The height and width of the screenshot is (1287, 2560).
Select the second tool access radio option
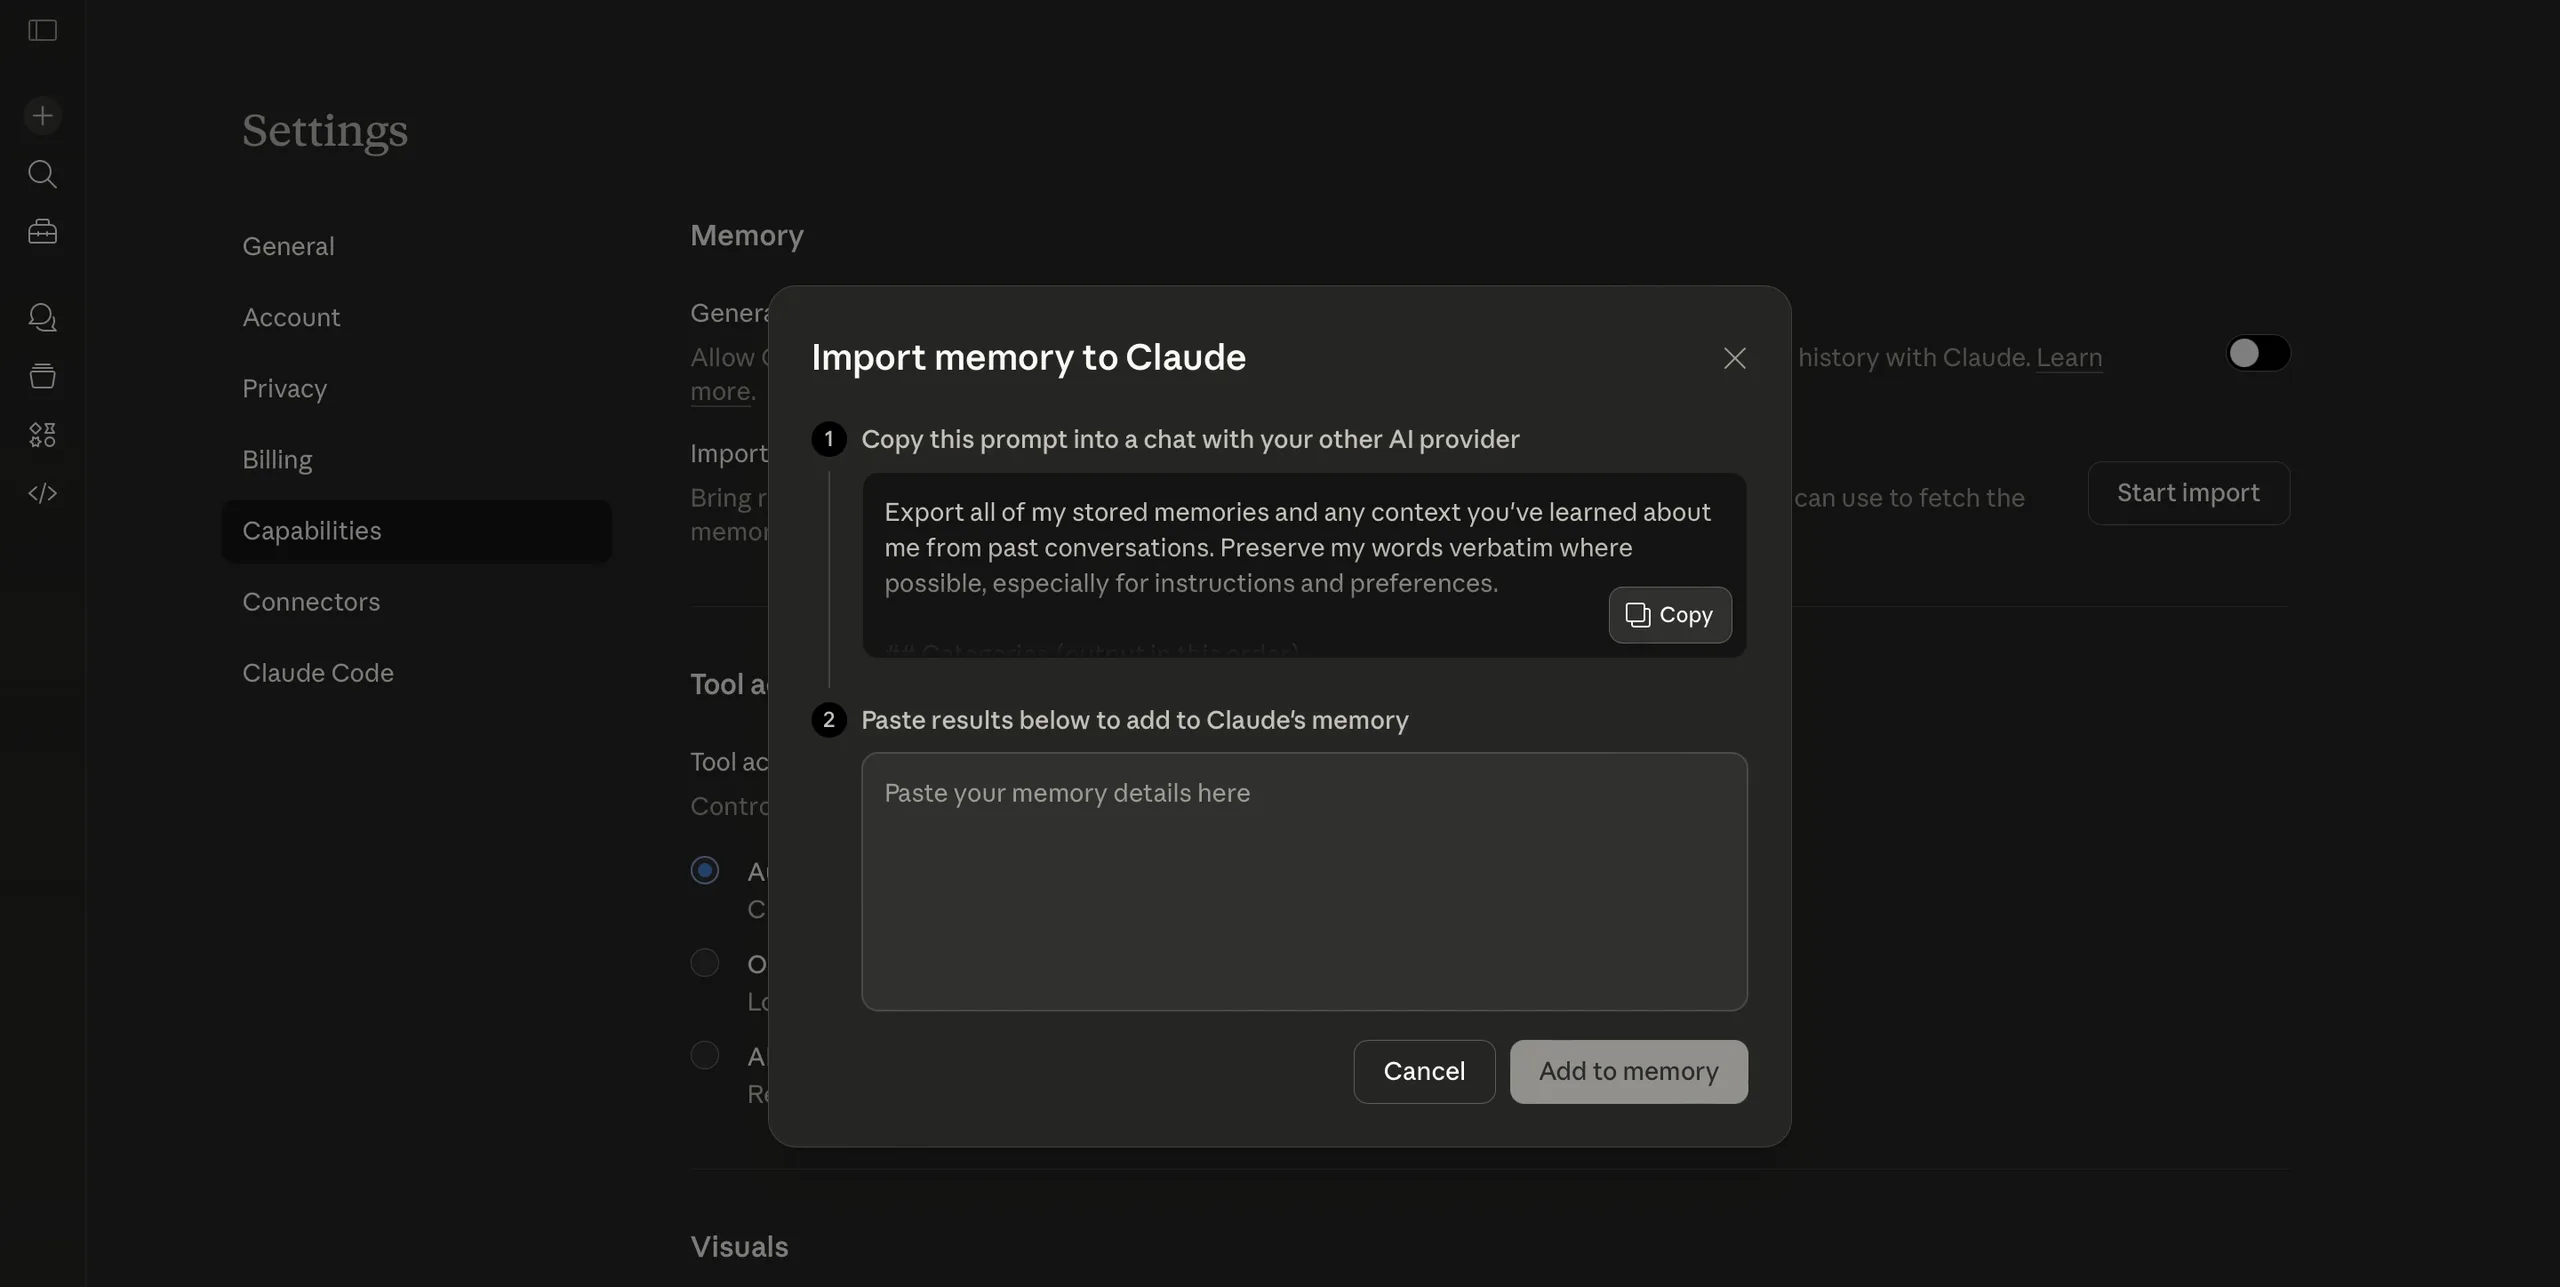pyautogui.click(x=705, y=963)
